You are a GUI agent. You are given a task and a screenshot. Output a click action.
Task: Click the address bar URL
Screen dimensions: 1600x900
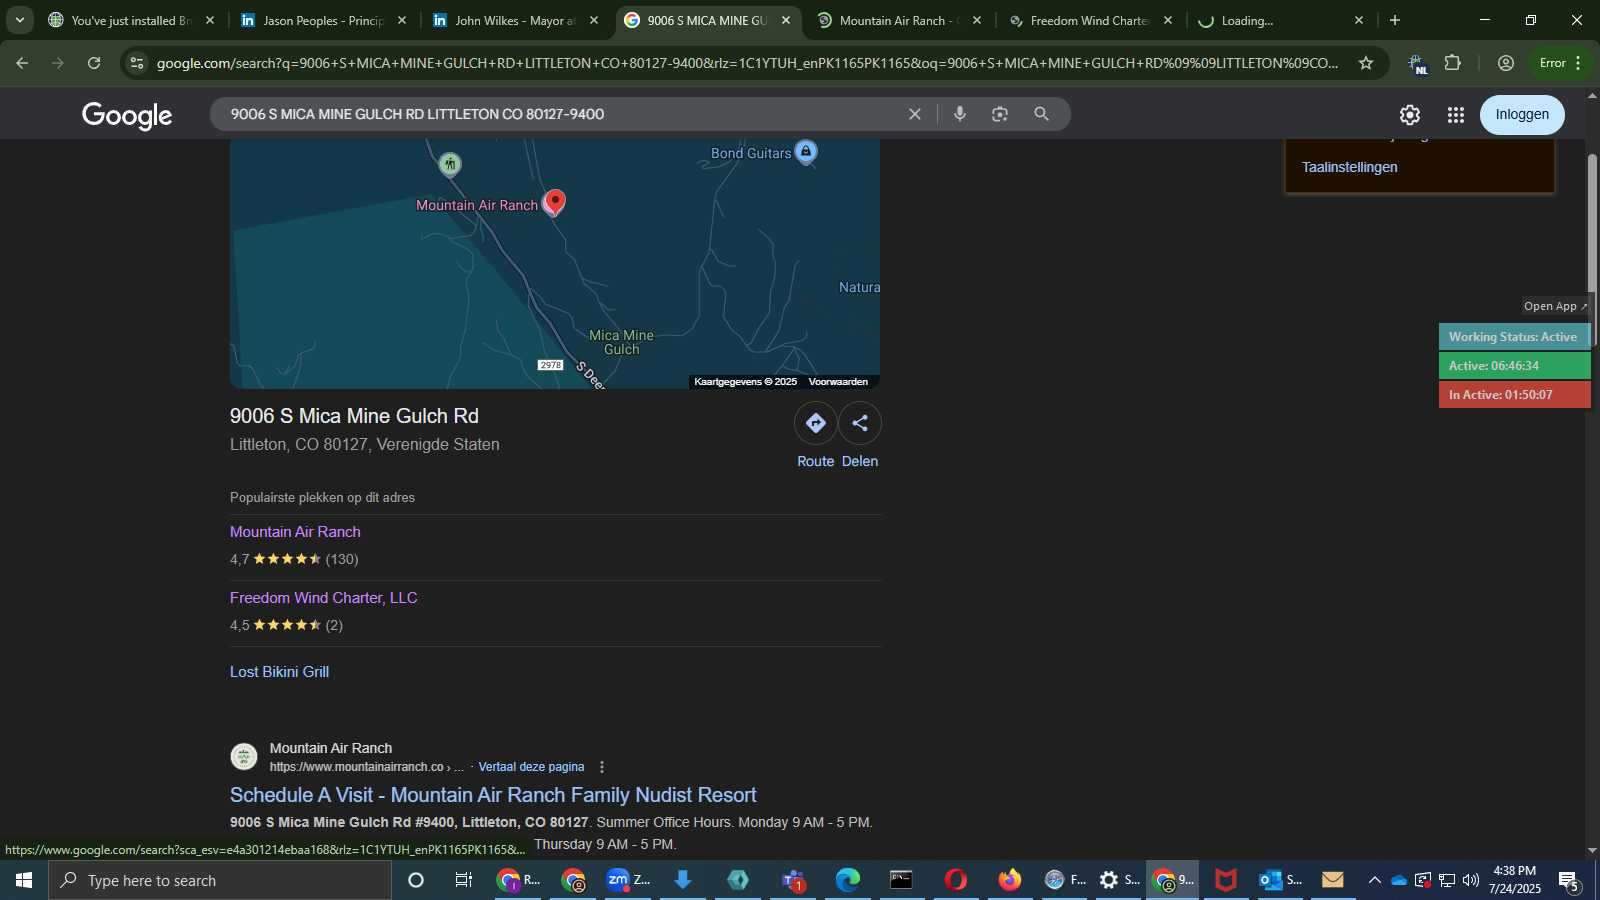click(747, 63)
